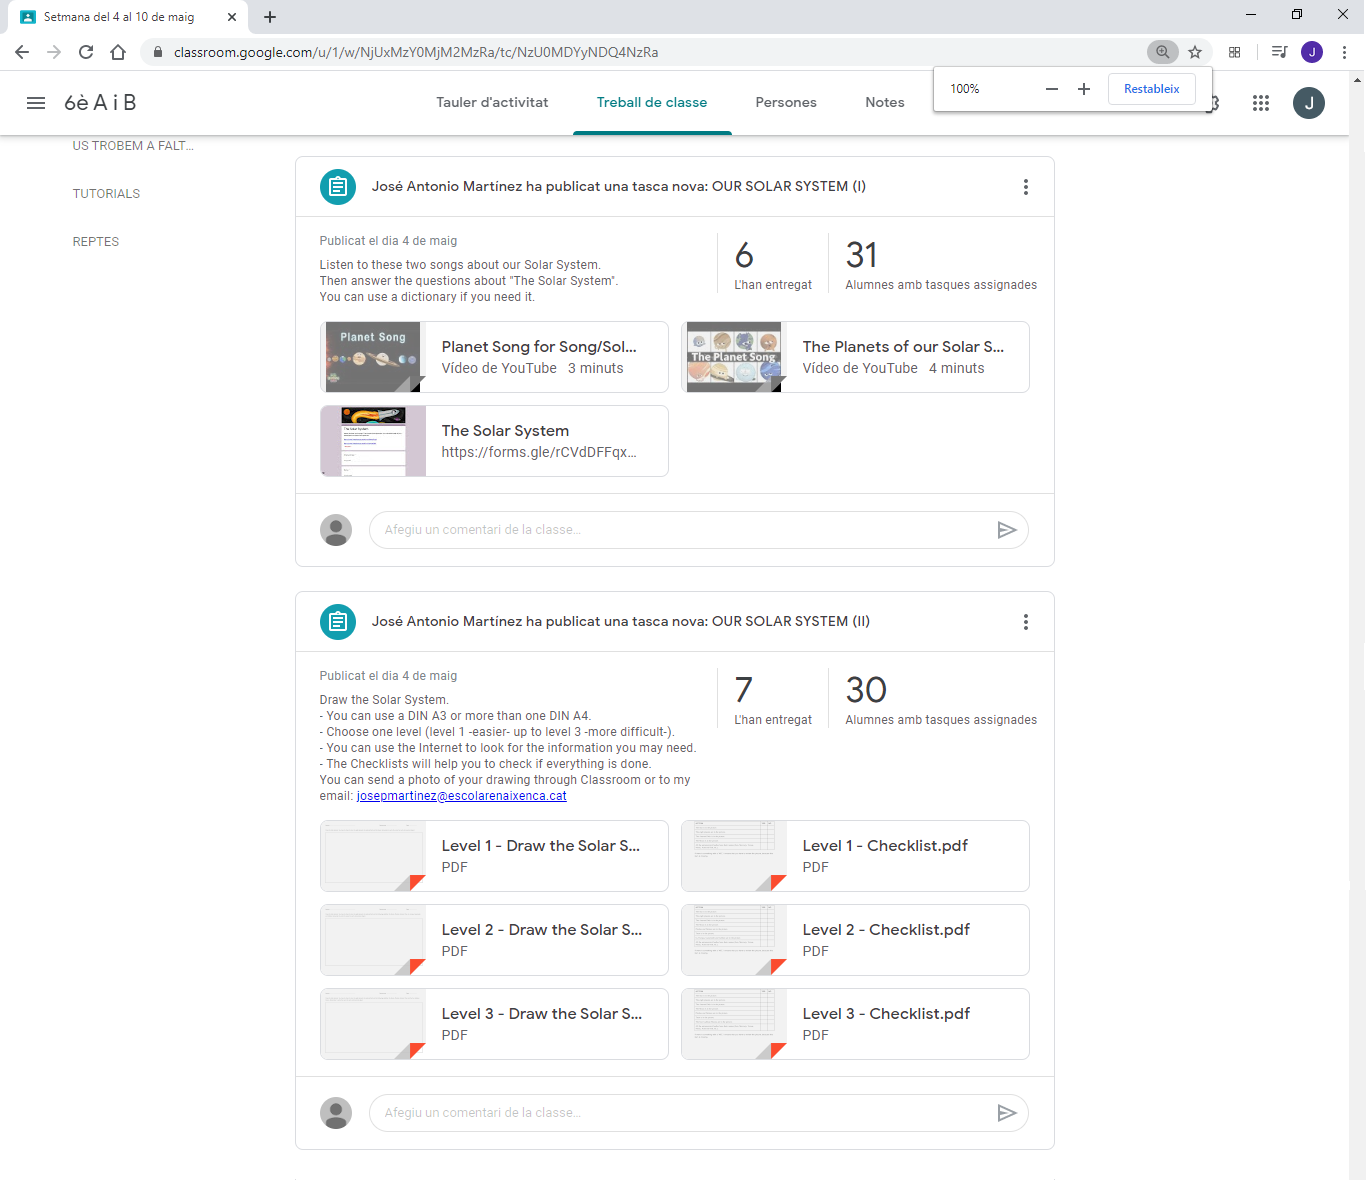Screen dimensions: 1366x1180
Task: Open the Google apps grid
Action: [x=1260, y=103]
